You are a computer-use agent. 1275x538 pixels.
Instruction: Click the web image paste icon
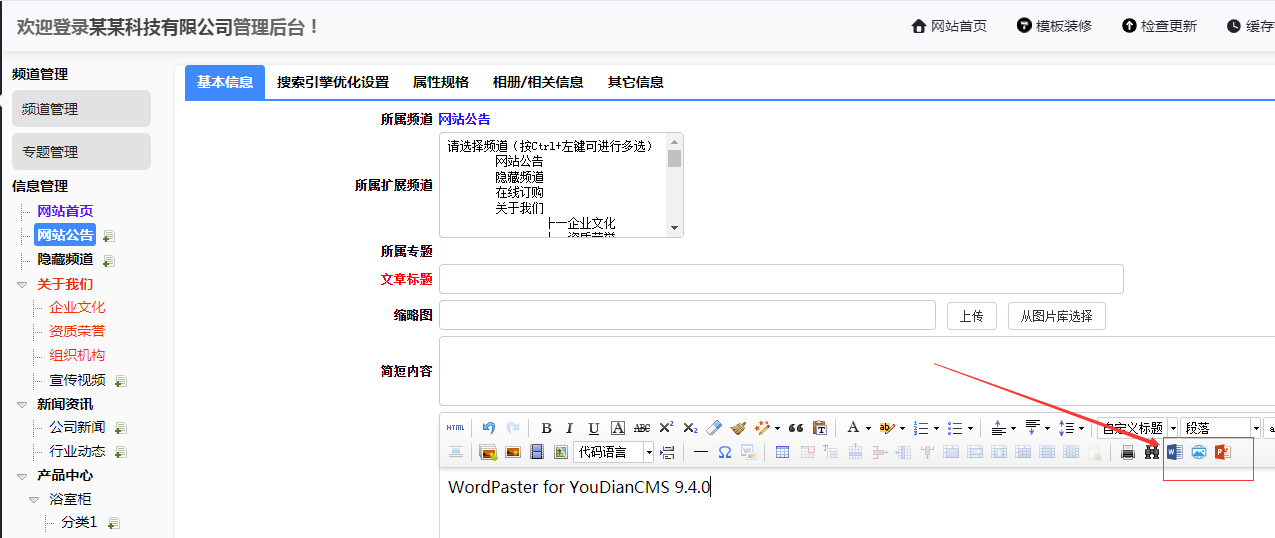1198,452
